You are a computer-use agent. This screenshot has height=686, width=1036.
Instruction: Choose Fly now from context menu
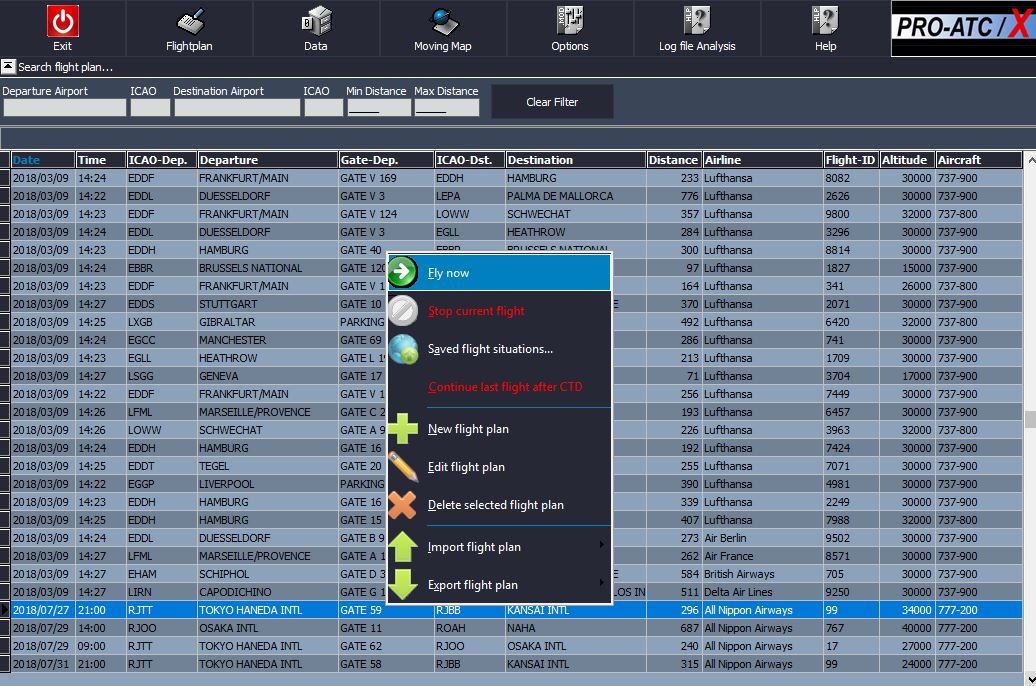pos(499,273)
